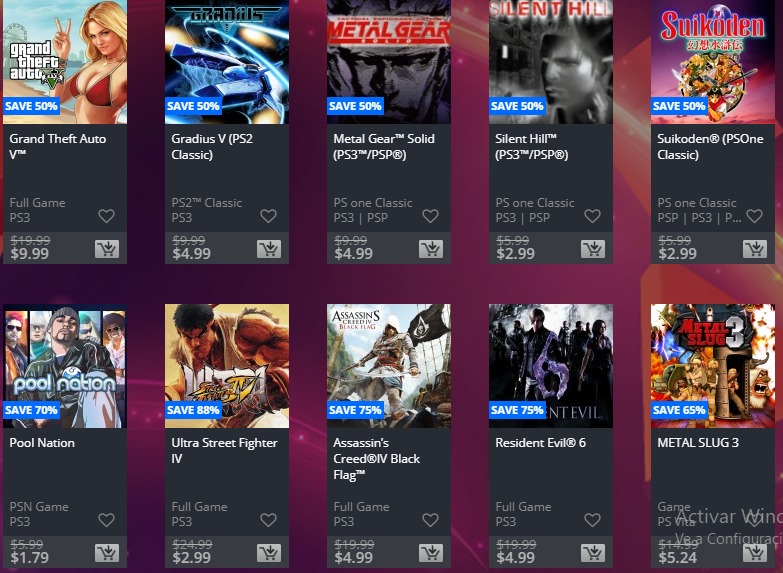Image resolution: width=783 pixels, height=573 pixels.
Task: Open the METAL SLUG 3 title link
Action: [698, 443]
